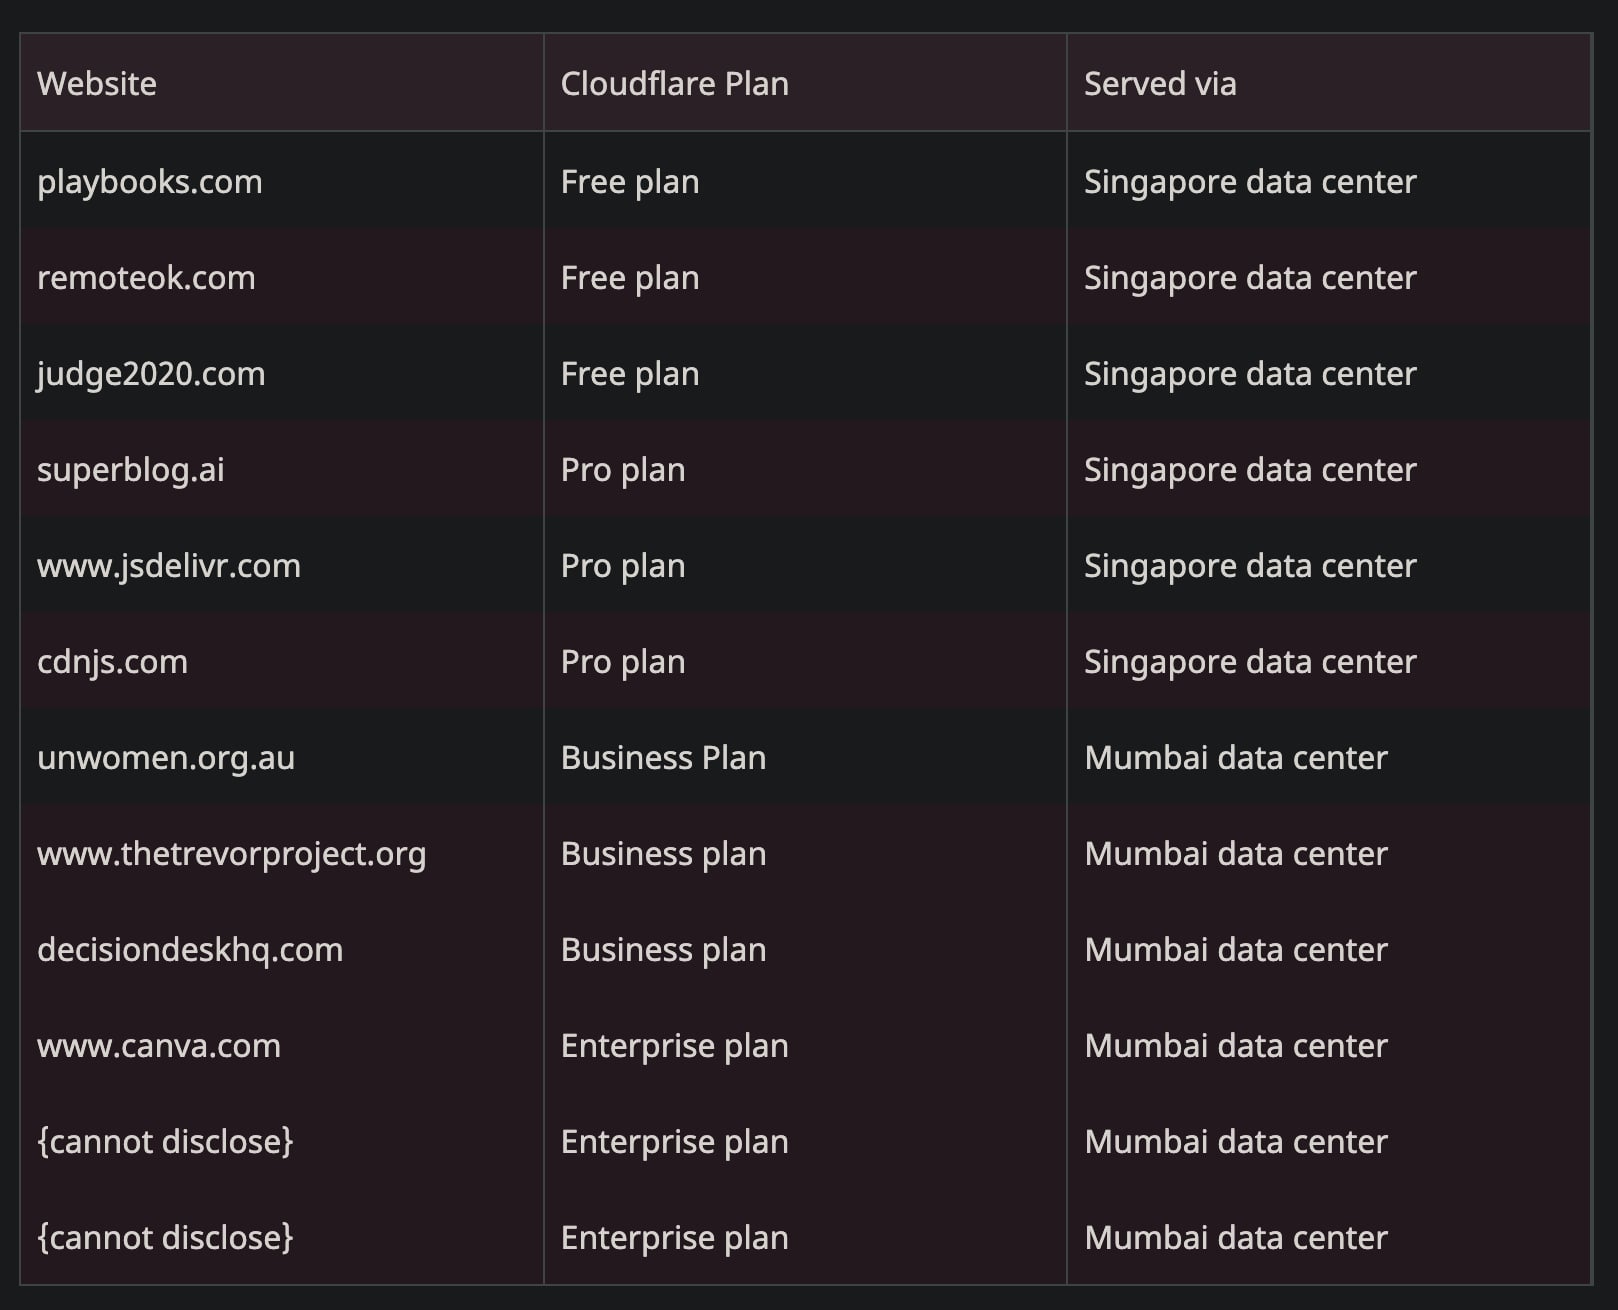Select the remoteok.com website cell
The height and width of the screenshot is (1310, 1618).
[x=146, y=278]
